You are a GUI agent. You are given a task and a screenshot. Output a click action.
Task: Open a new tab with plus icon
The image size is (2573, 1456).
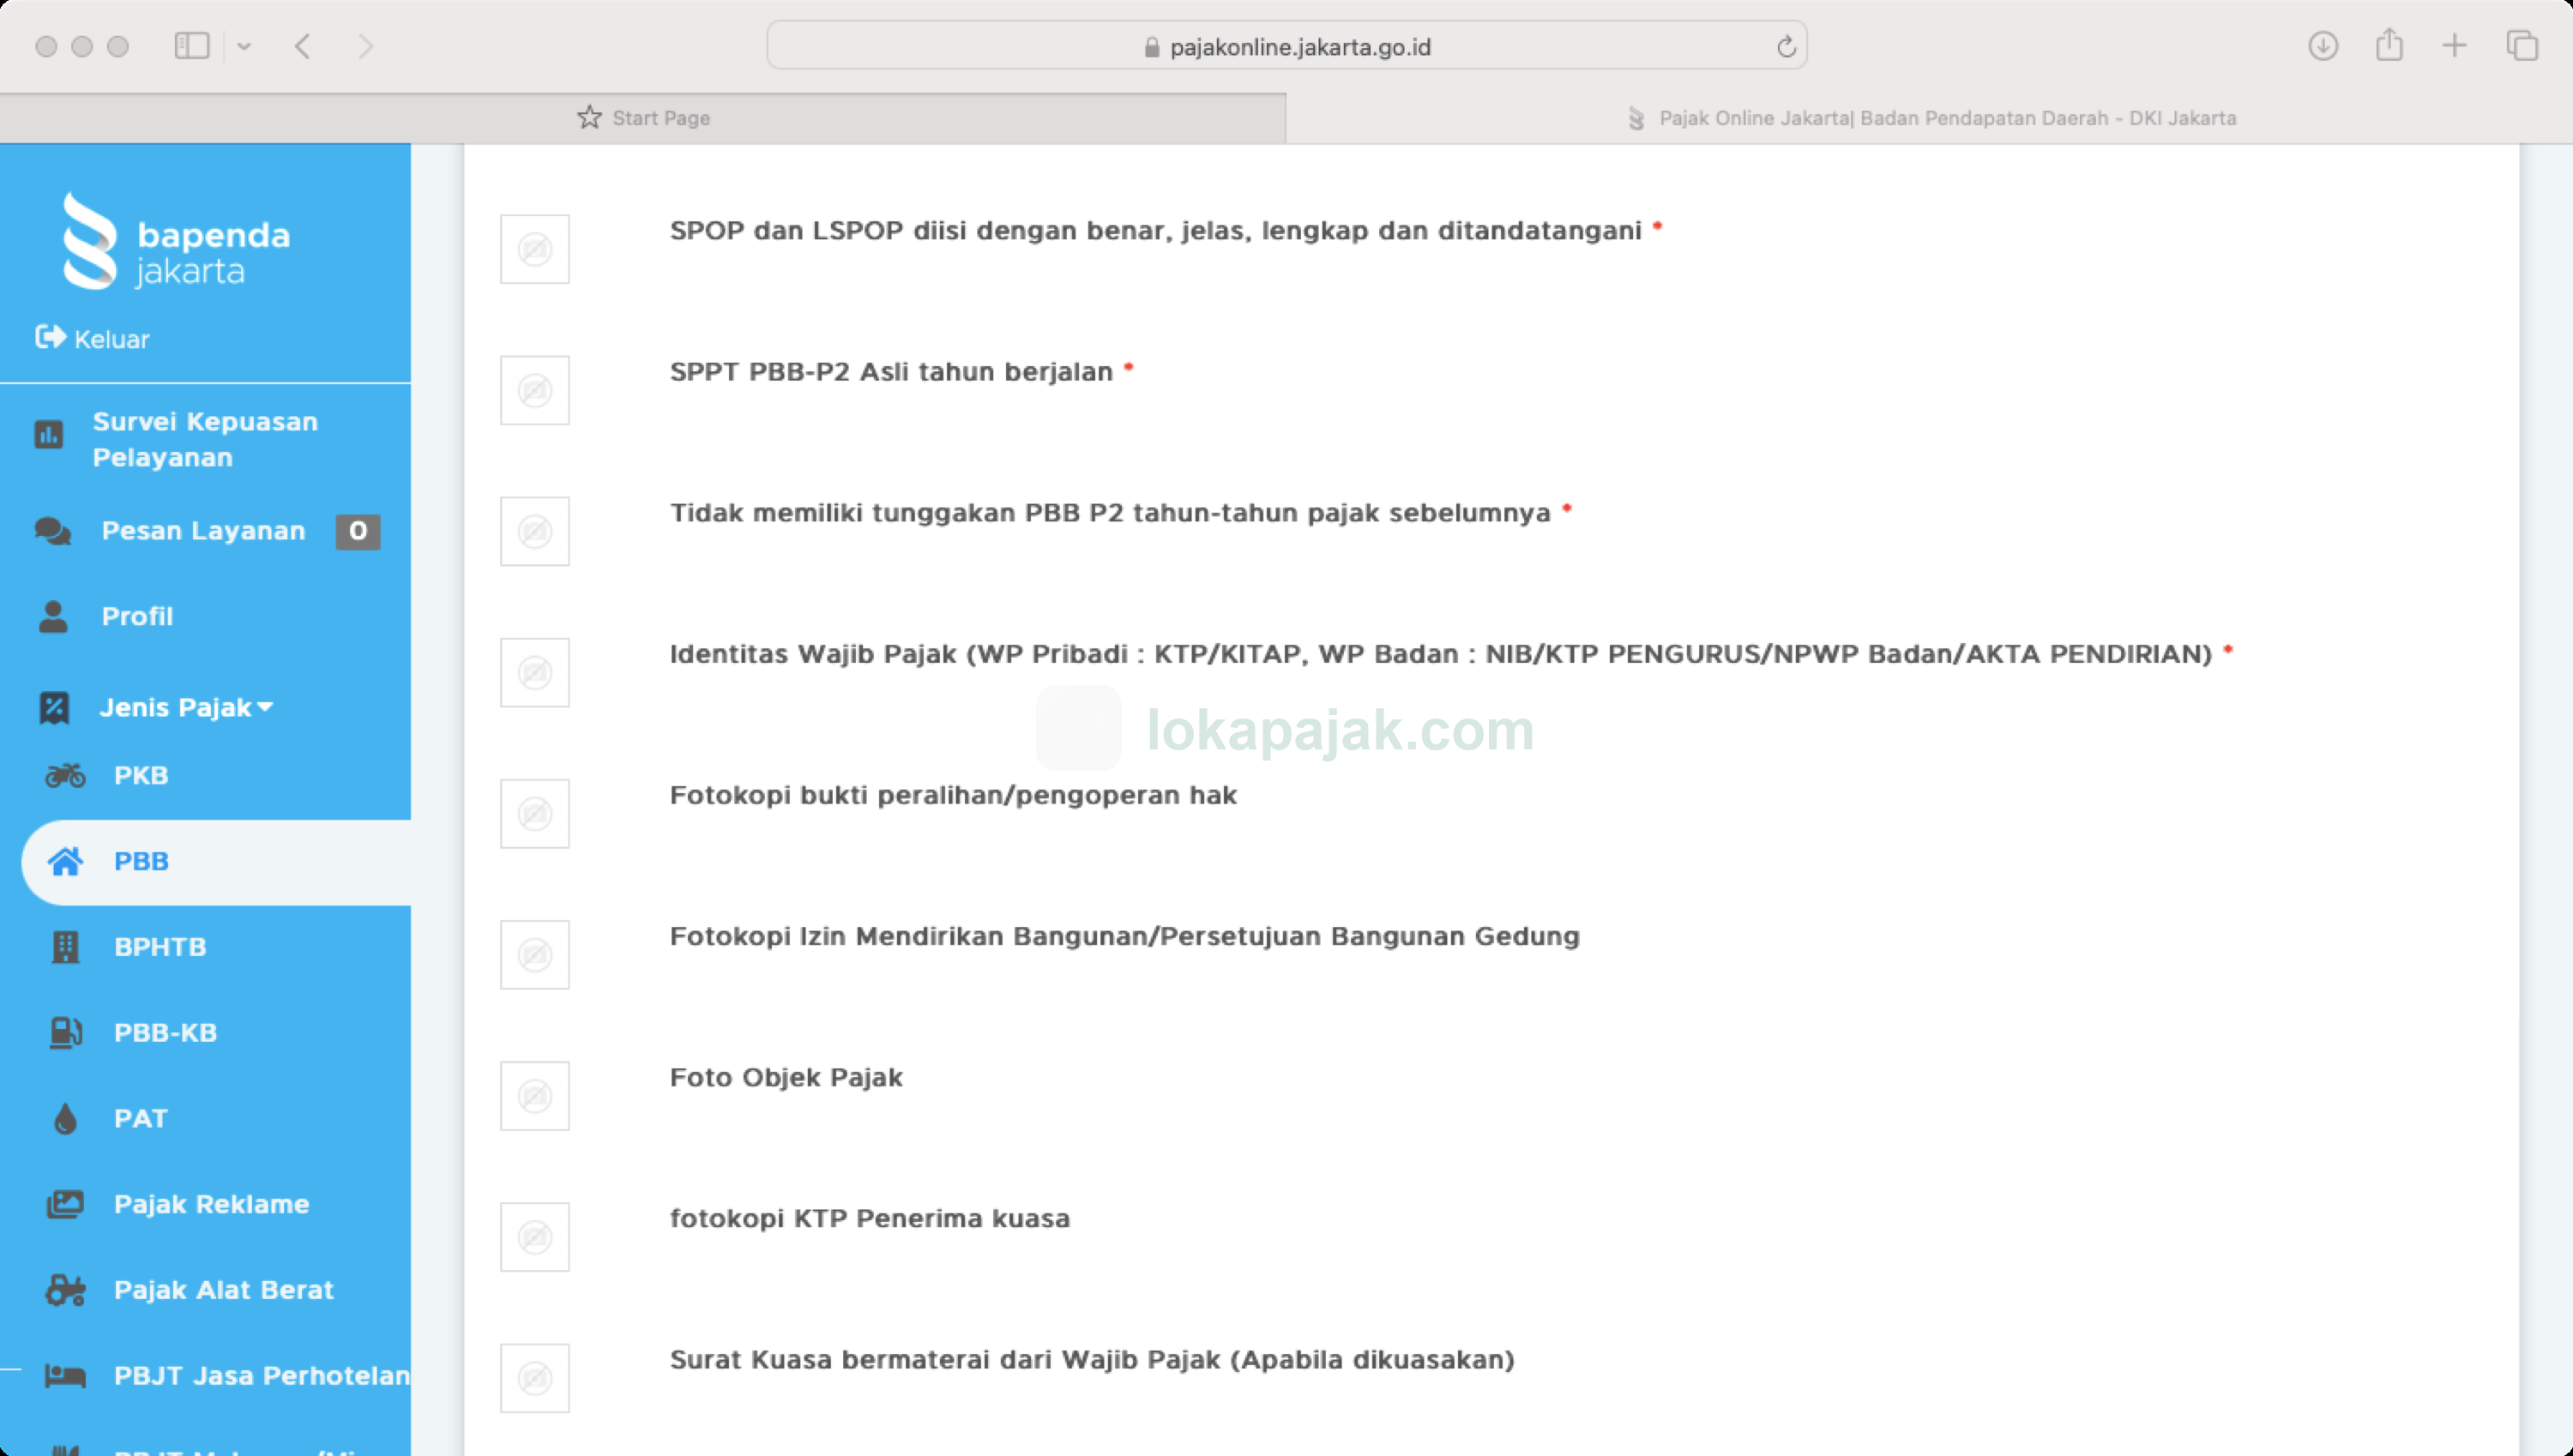coord(2454,46)
